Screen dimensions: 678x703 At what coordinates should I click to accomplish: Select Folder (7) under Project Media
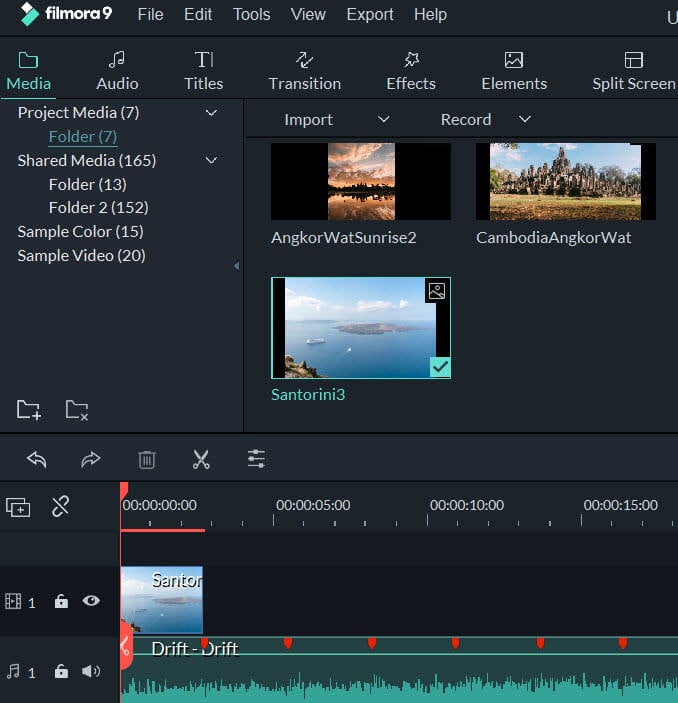pyautogui.click(x=83, y=136)
